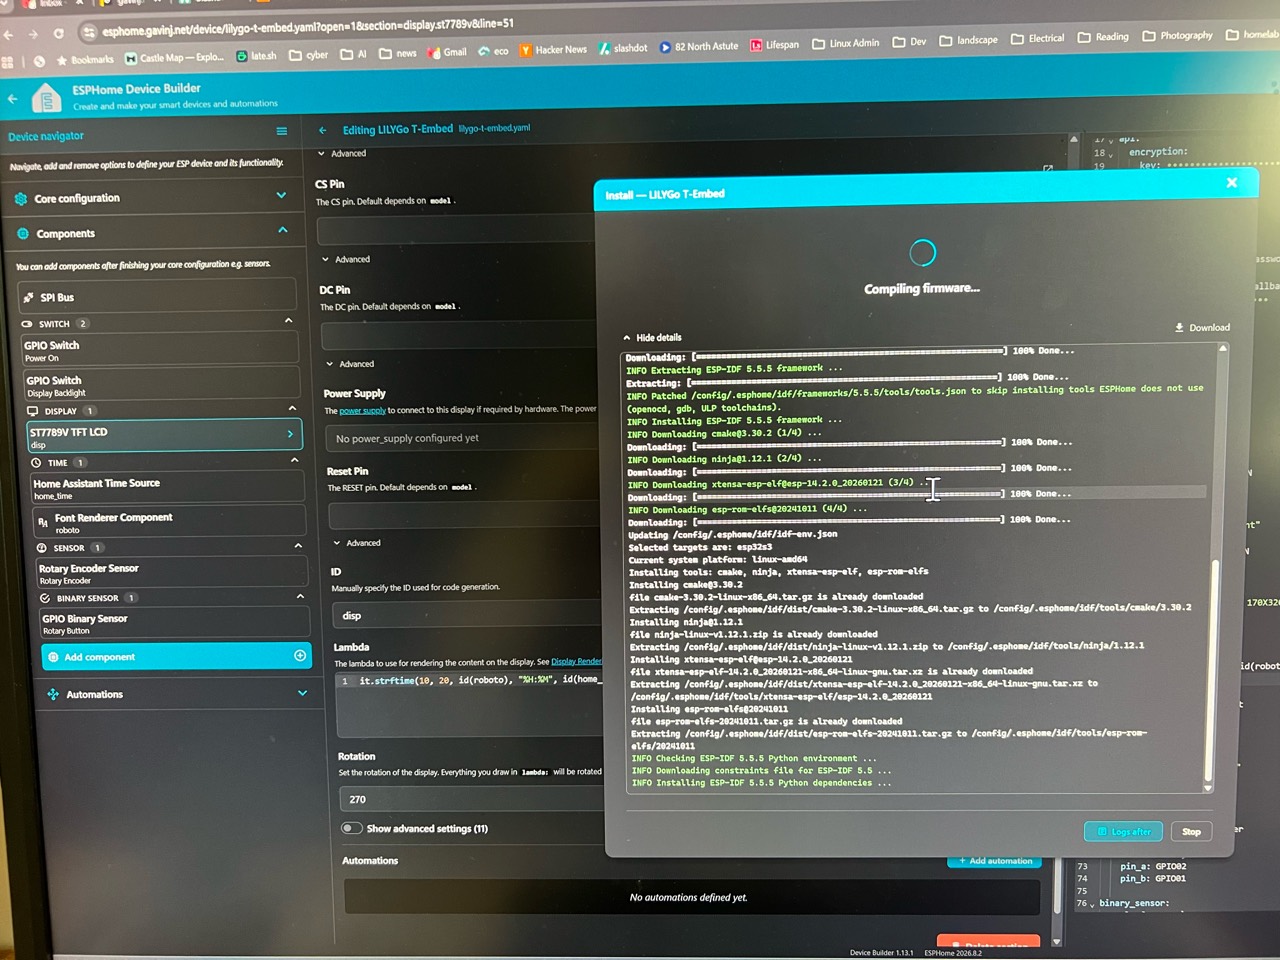Click the browser forward arrow
Viewport: 1280px width, 960px height.
(34, 34)
